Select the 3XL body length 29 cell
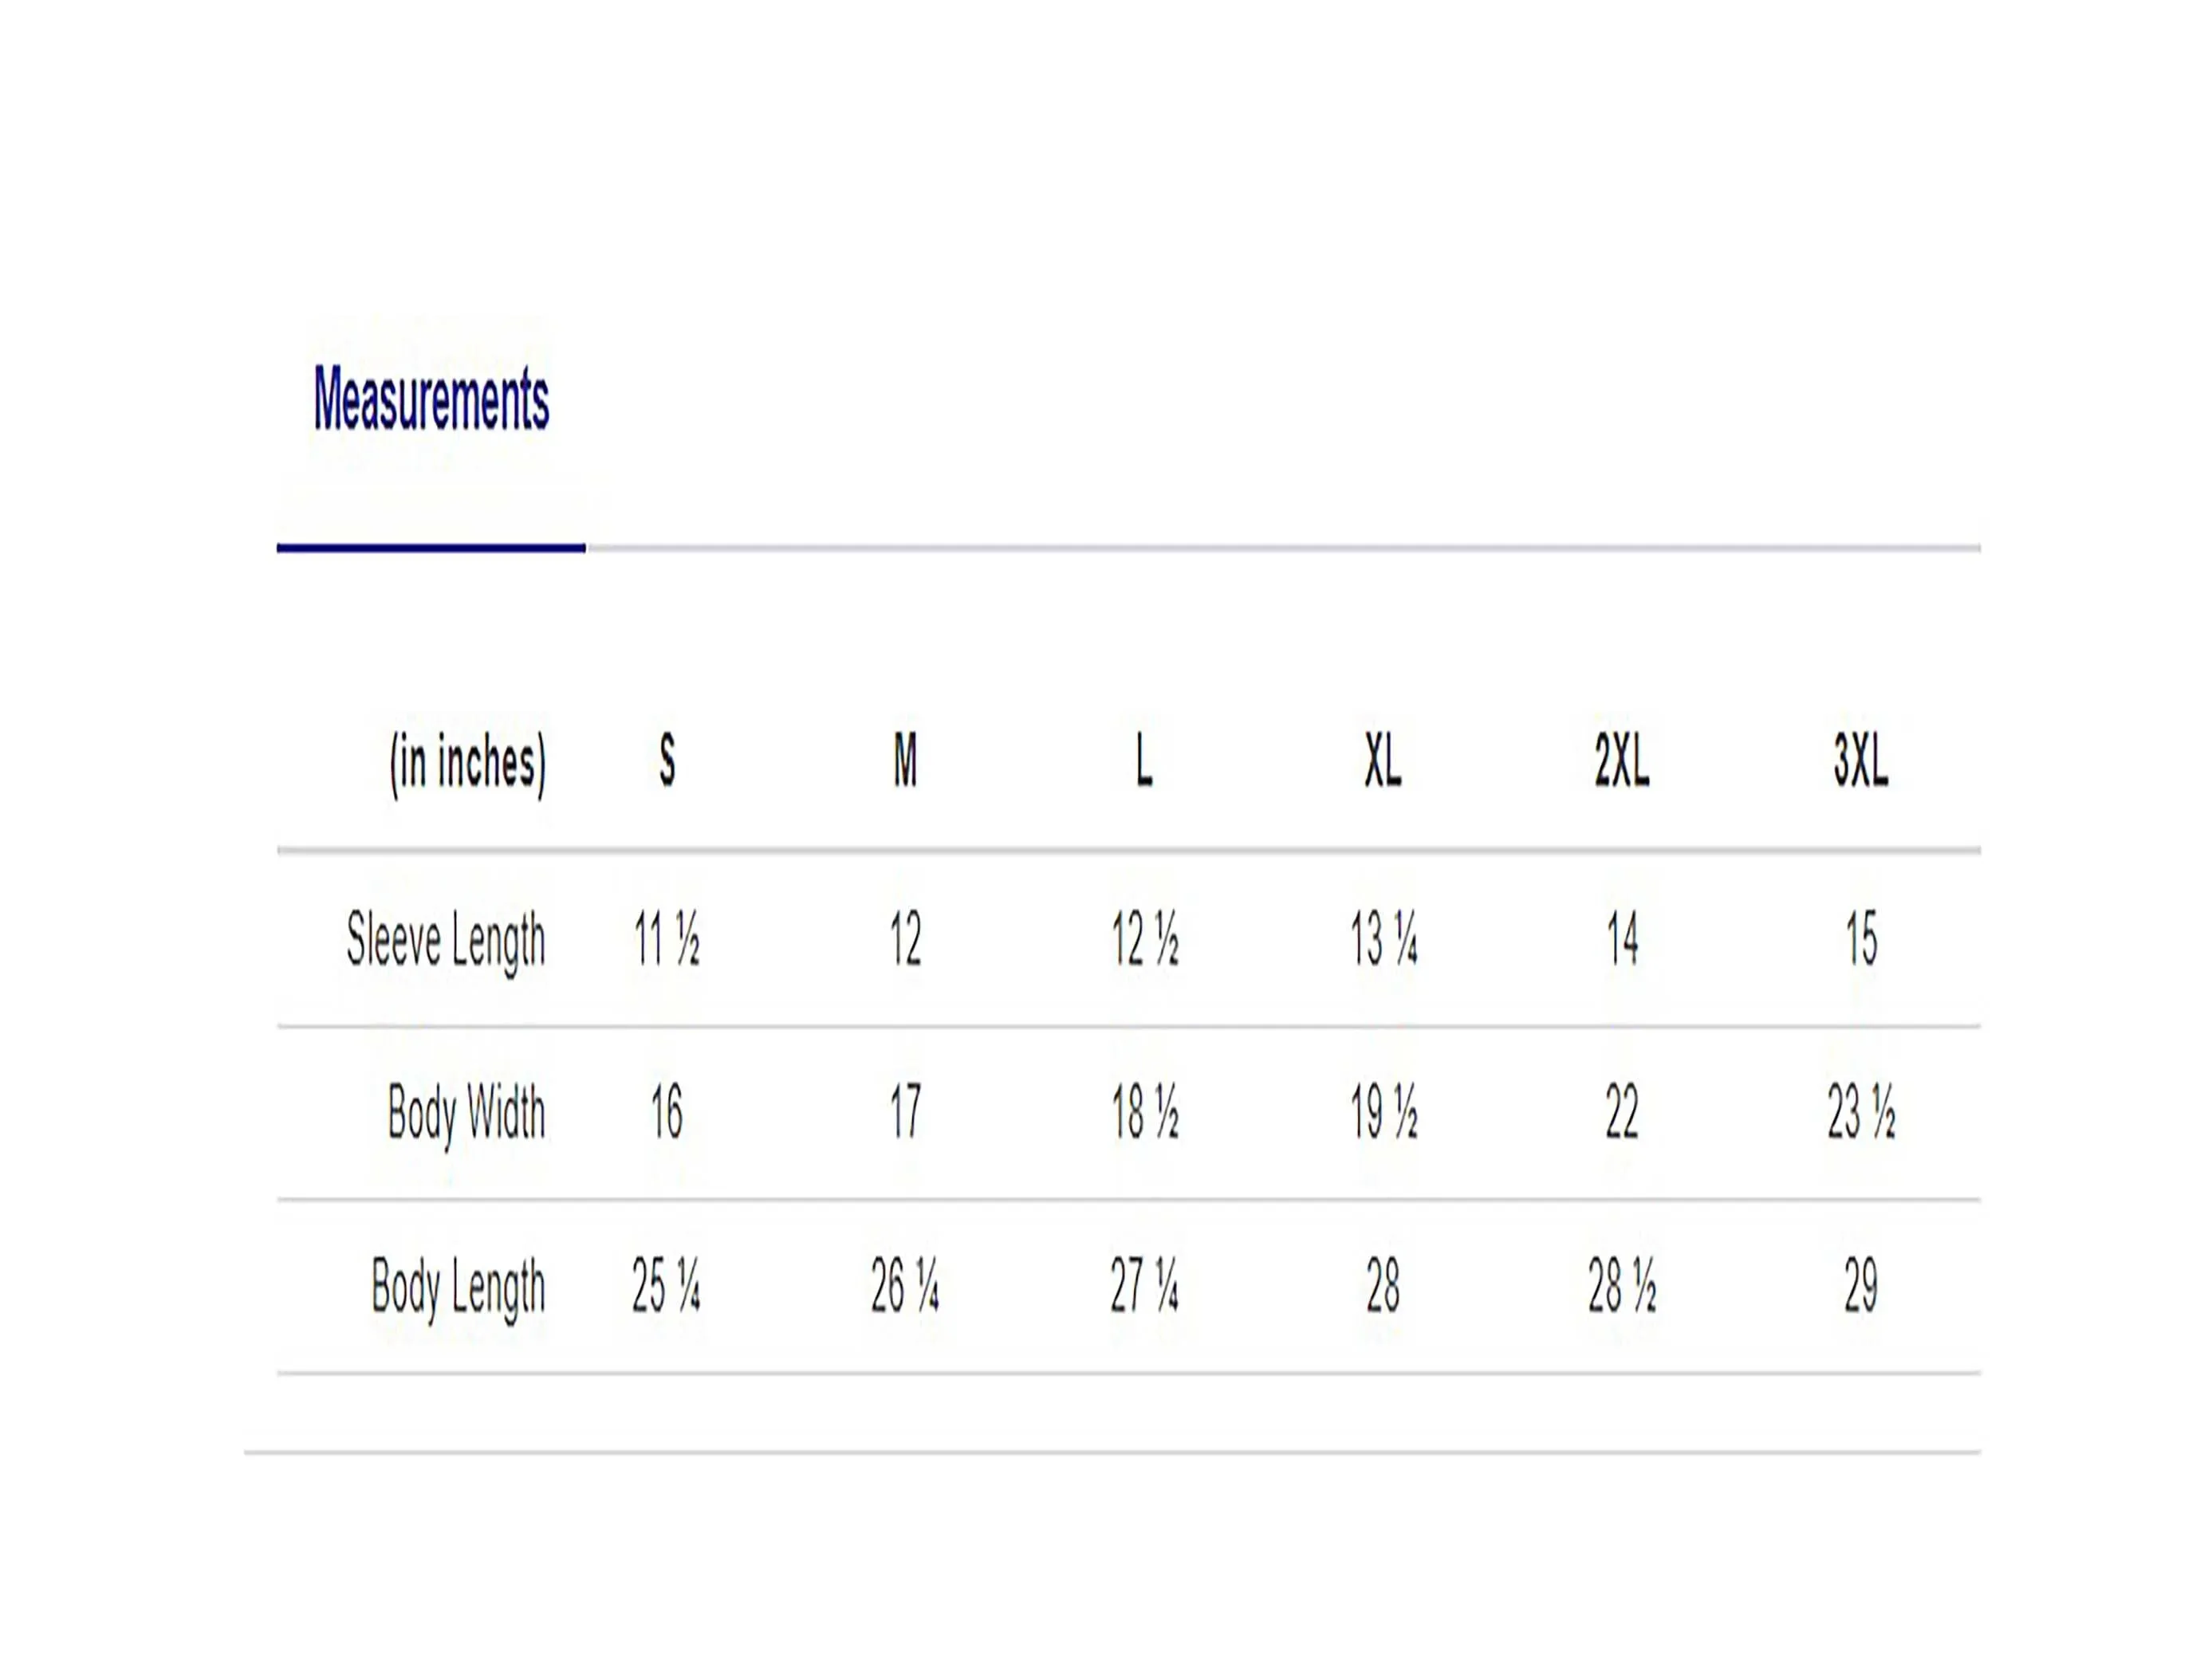Viewport: 2212px width, 1659px height. [x=1861, y=1286]
